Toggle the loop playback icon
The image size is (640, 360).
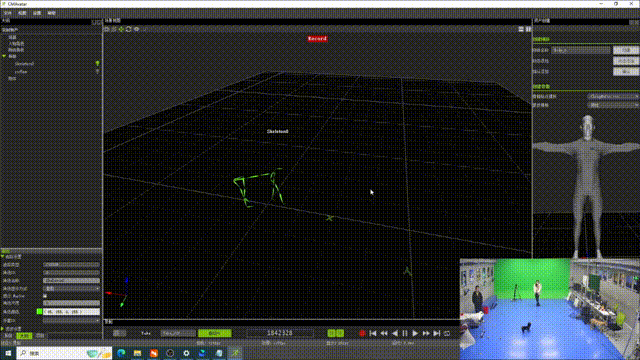tap(447, 333)
